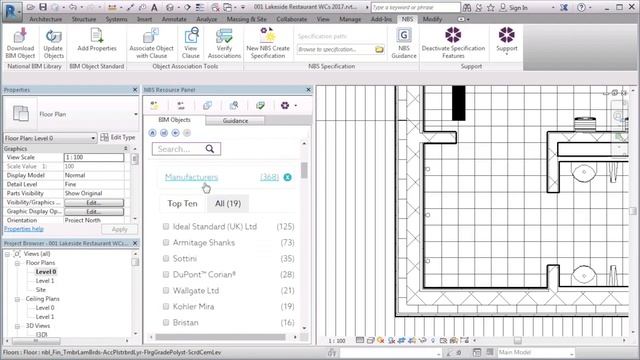Click the verify checkmark icon in NBS panel toolbar
Viewport: 640px width, 360px height.
pos(260,106)
